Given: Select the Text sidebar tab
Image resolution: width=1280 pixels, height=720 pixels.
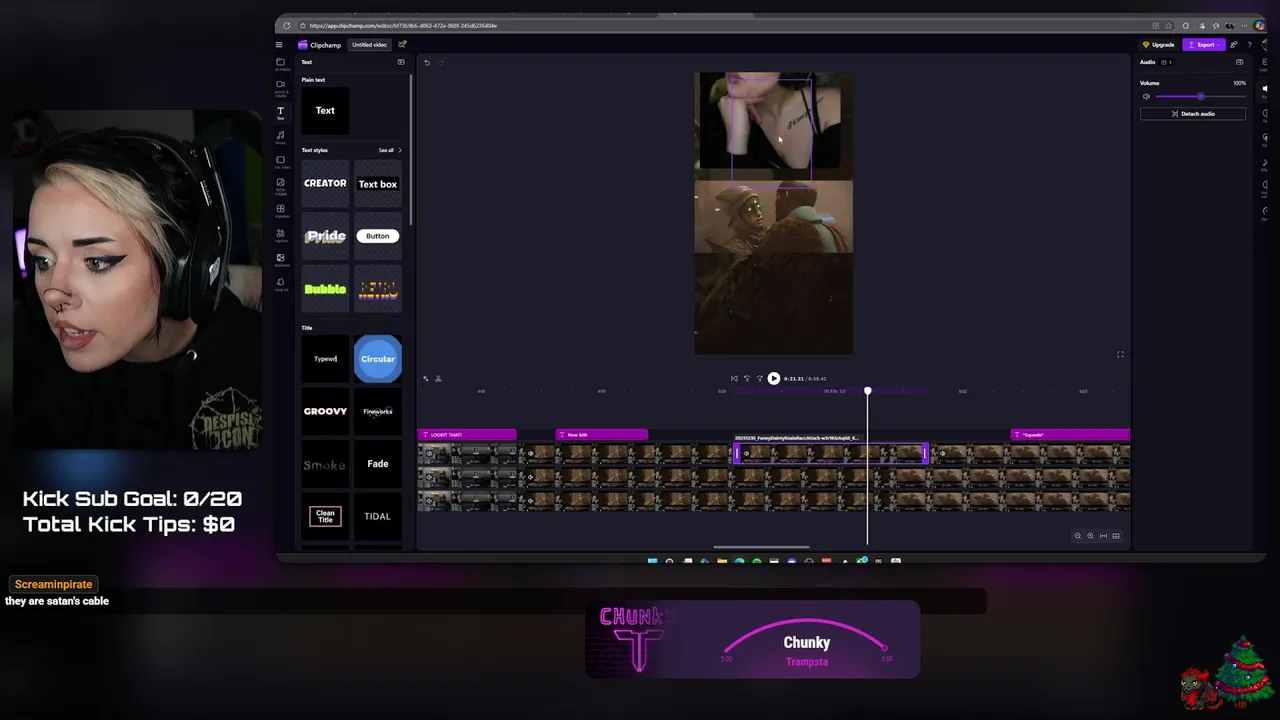Looking at the screenshot, I should click(281, 113).
